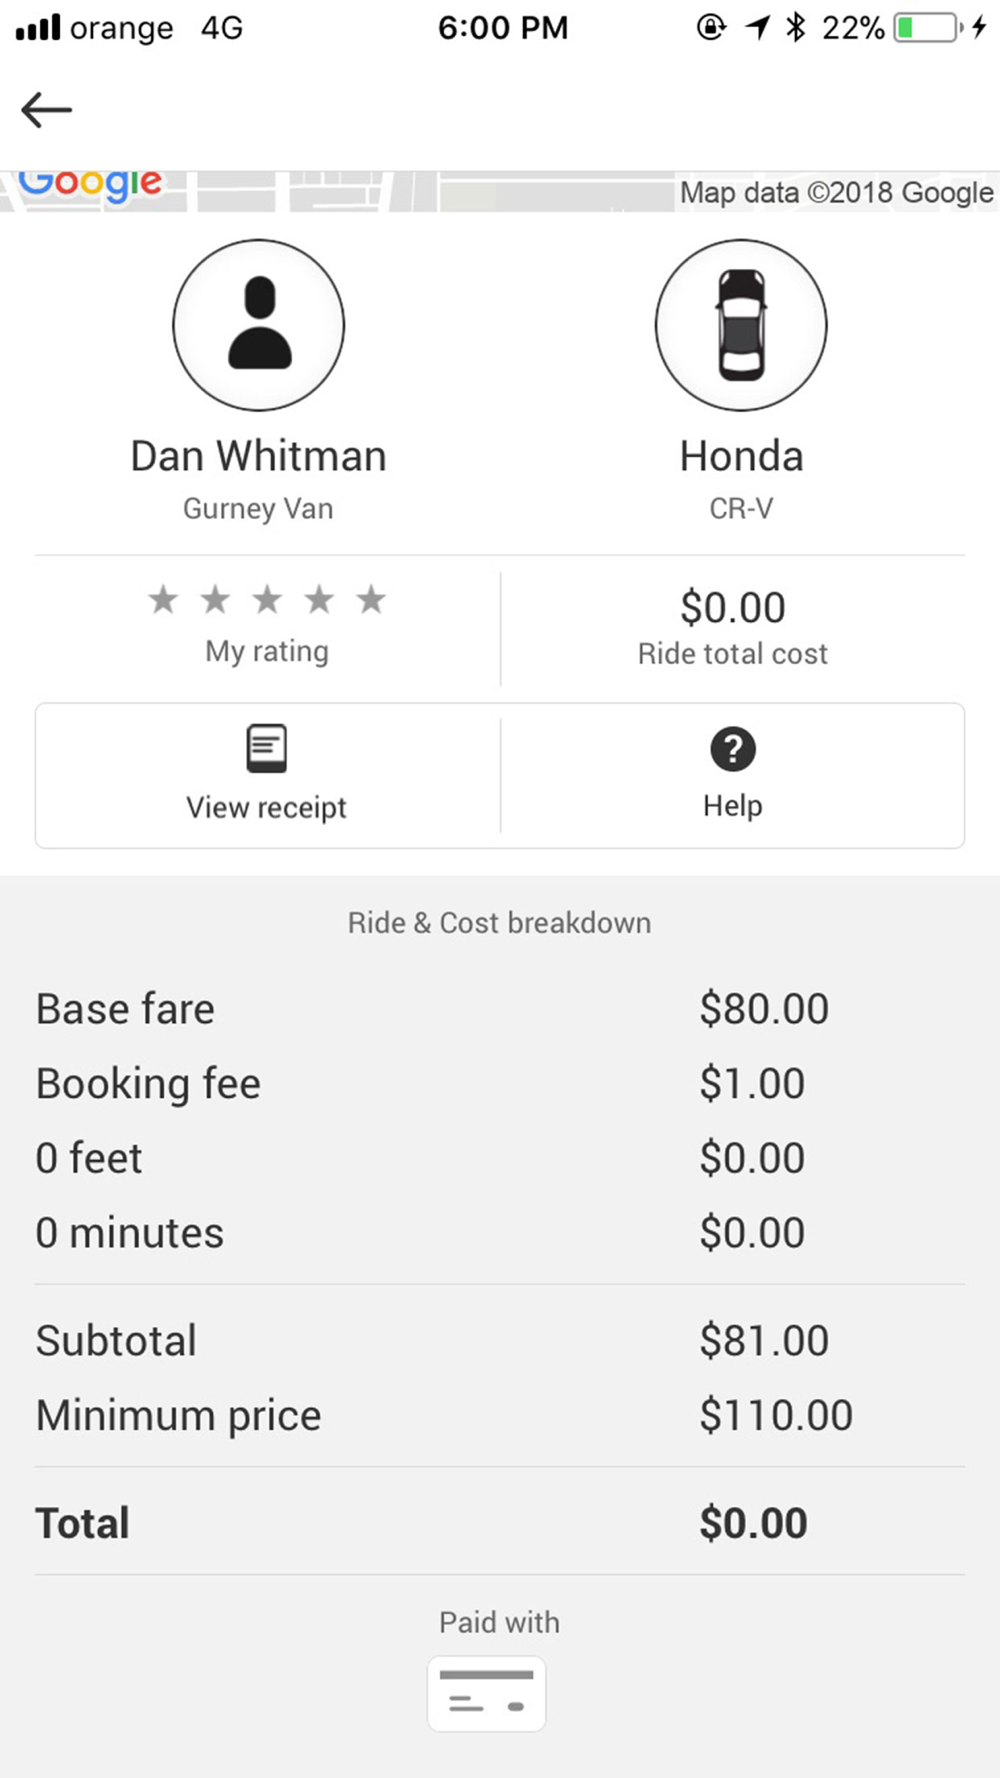Select the Minimum price row
This screenshot has height=1778, width=1000.
pyautogui.click(x=500, y=1415)
